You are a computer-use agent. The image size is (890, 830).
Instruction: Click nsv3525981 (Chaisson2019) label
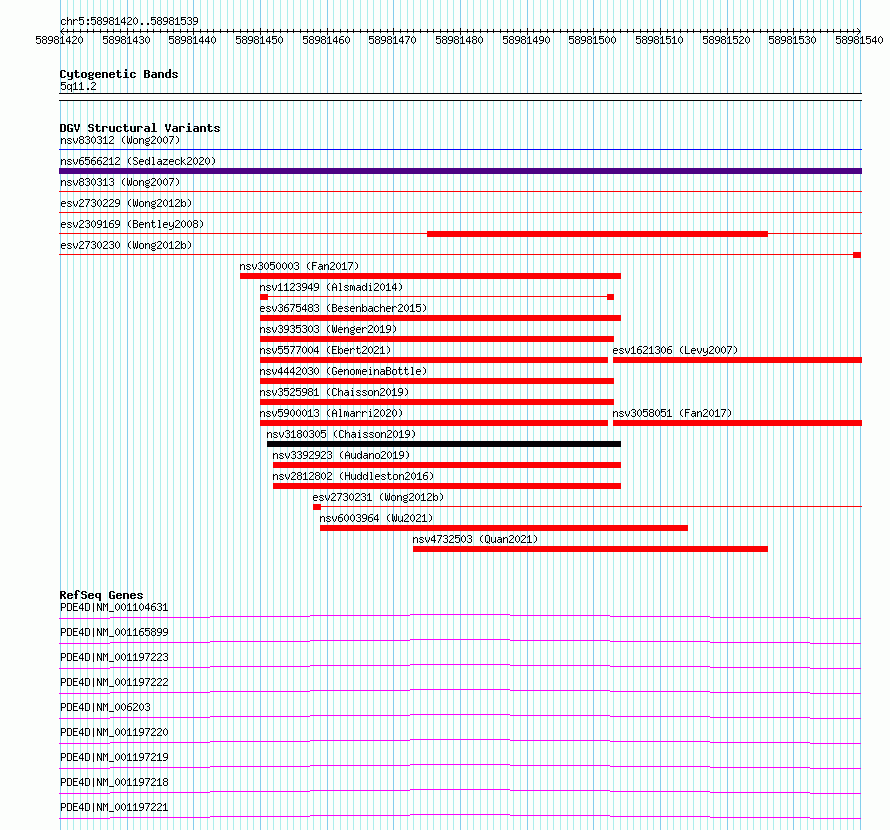point(334,392)
